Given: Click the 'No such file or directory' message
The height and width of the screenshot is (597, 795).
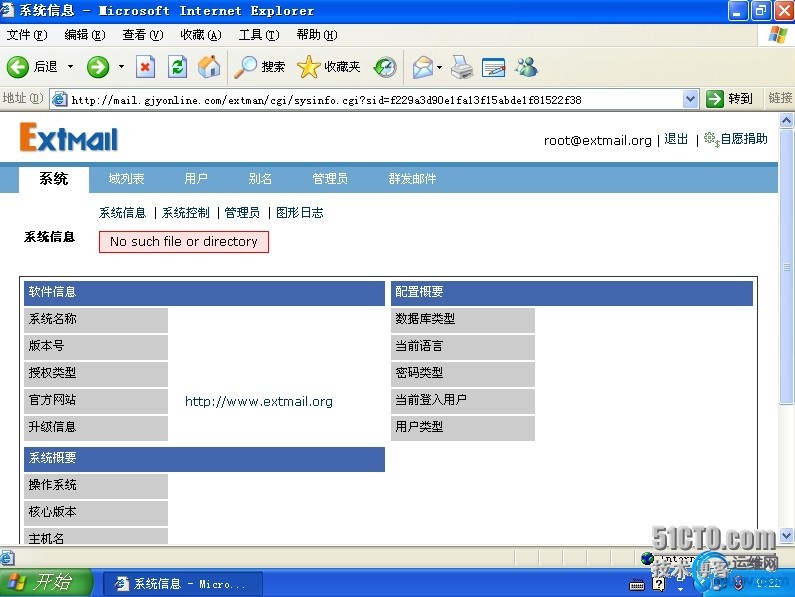Looking at the screenshot, I should click(x=184, y=241).
